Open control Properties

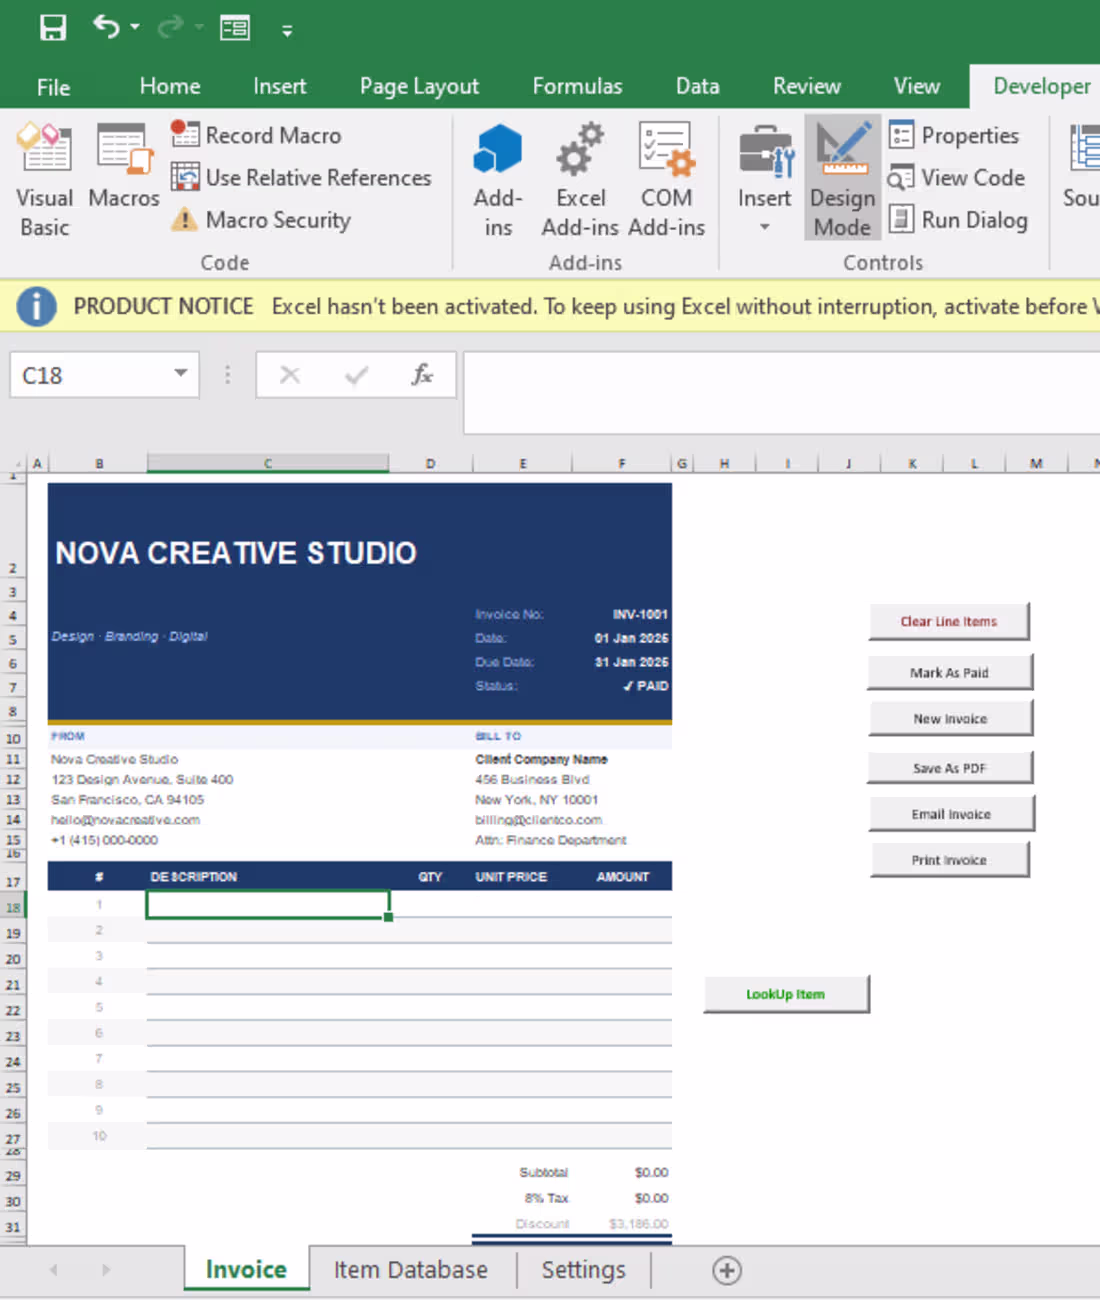(954, 135)
